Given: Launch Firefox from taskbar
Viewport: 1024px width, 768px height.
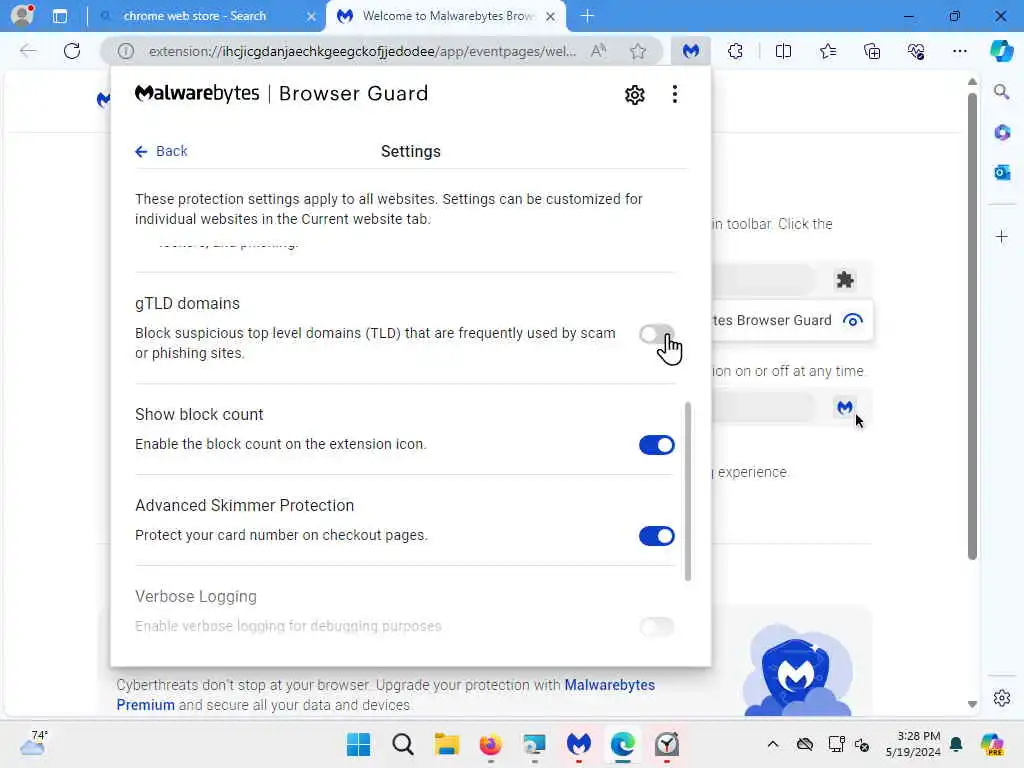Looking at the screenshot, I should pos(490,744).
